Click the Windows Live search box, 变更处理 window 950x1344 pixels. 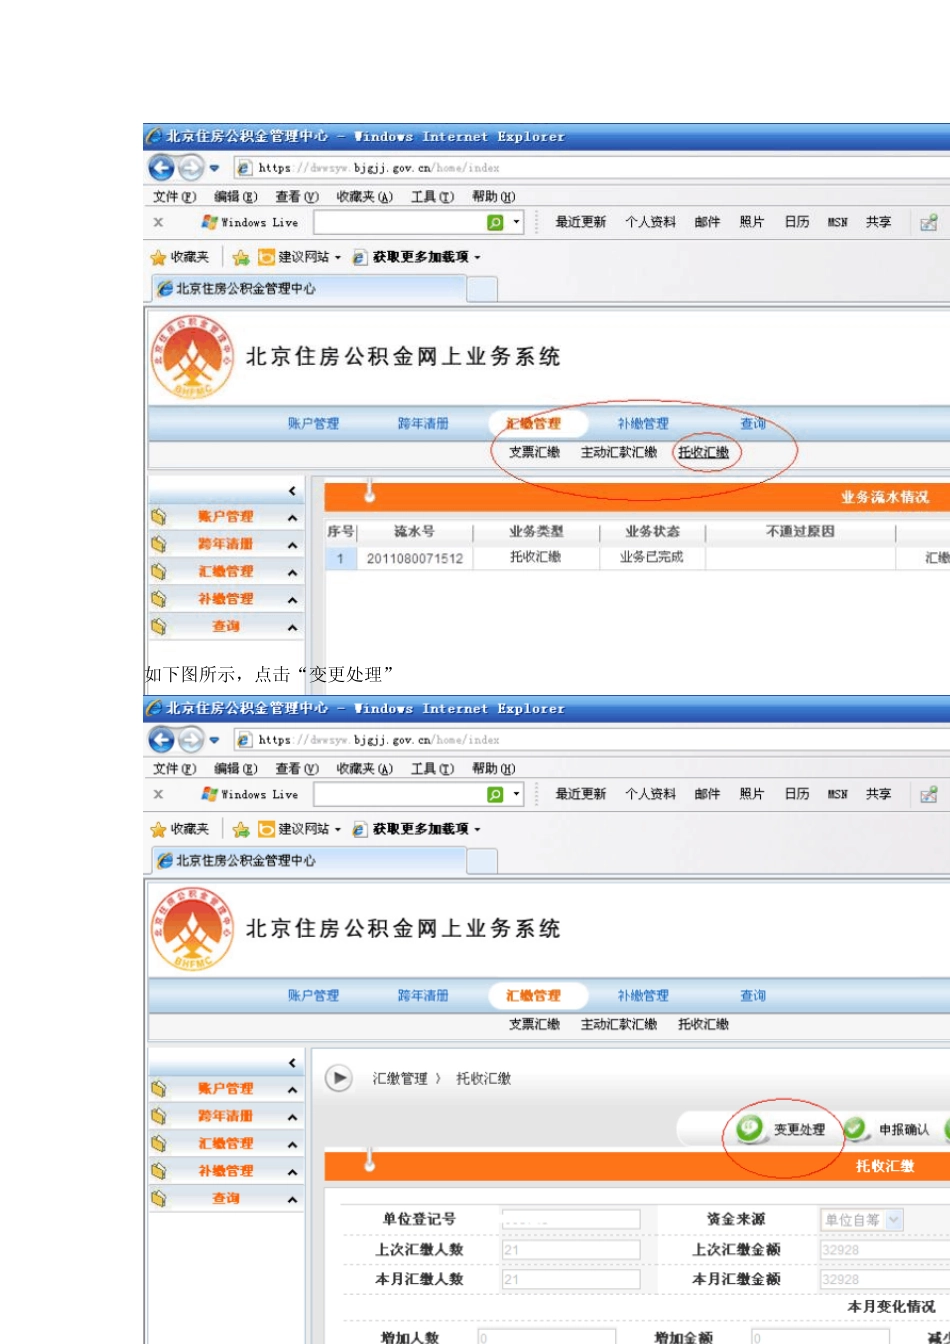[400, 794]
